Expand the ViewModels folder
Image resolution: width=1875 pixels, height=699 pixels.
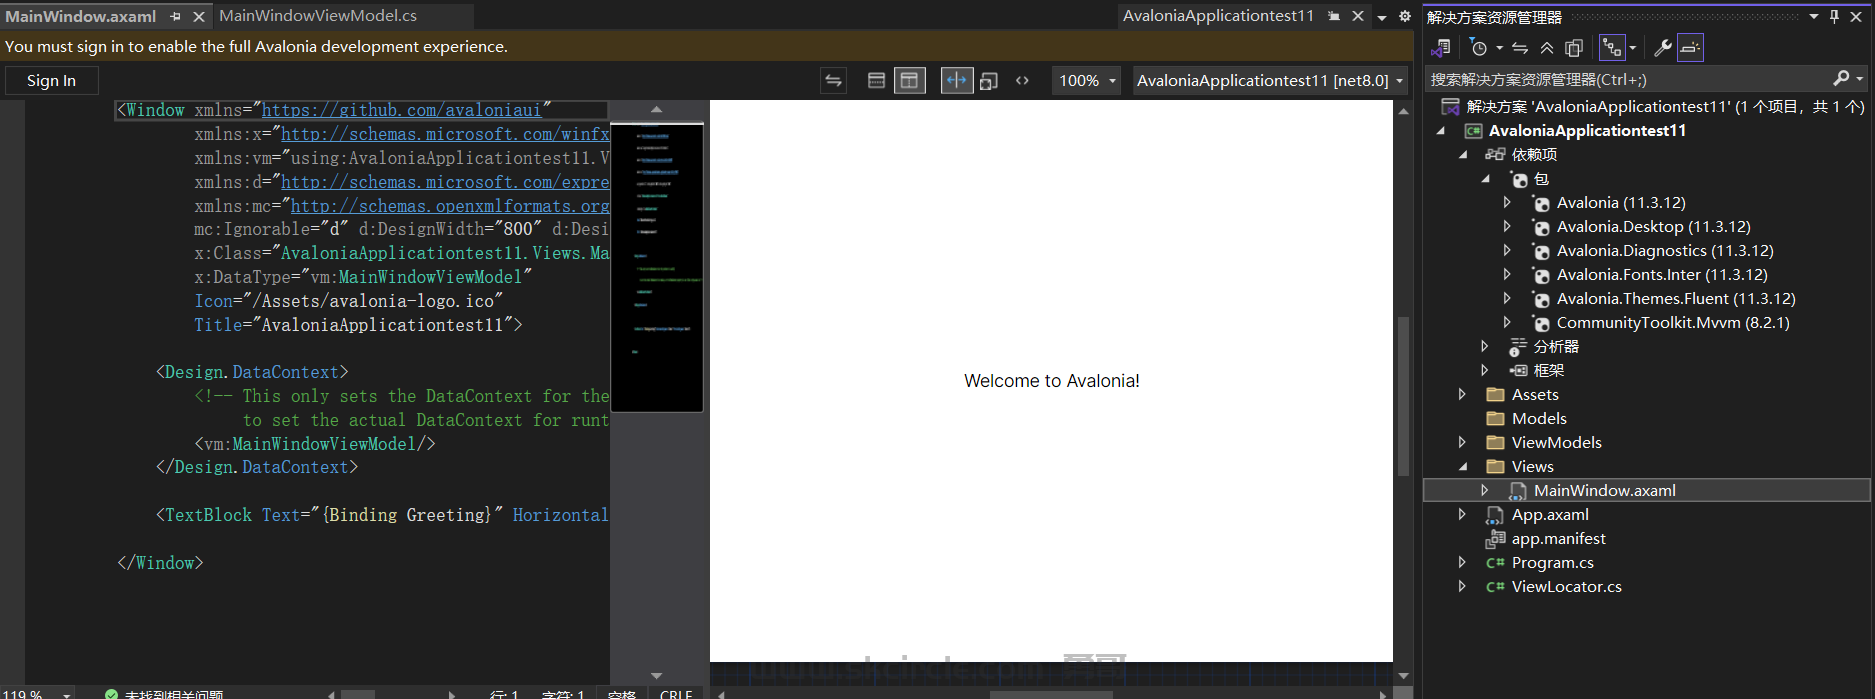pyautogui.click(x=1462, y=442)
